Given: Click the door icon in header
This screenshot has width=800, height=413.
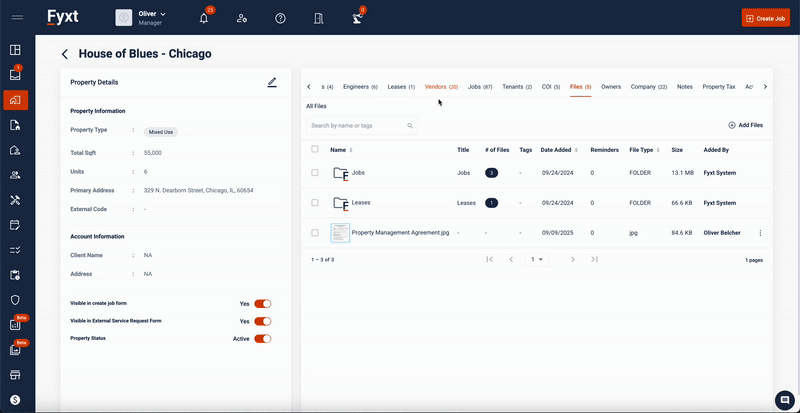Looking at the screenshot, I should pyautogui.click(x=318, y=18).
